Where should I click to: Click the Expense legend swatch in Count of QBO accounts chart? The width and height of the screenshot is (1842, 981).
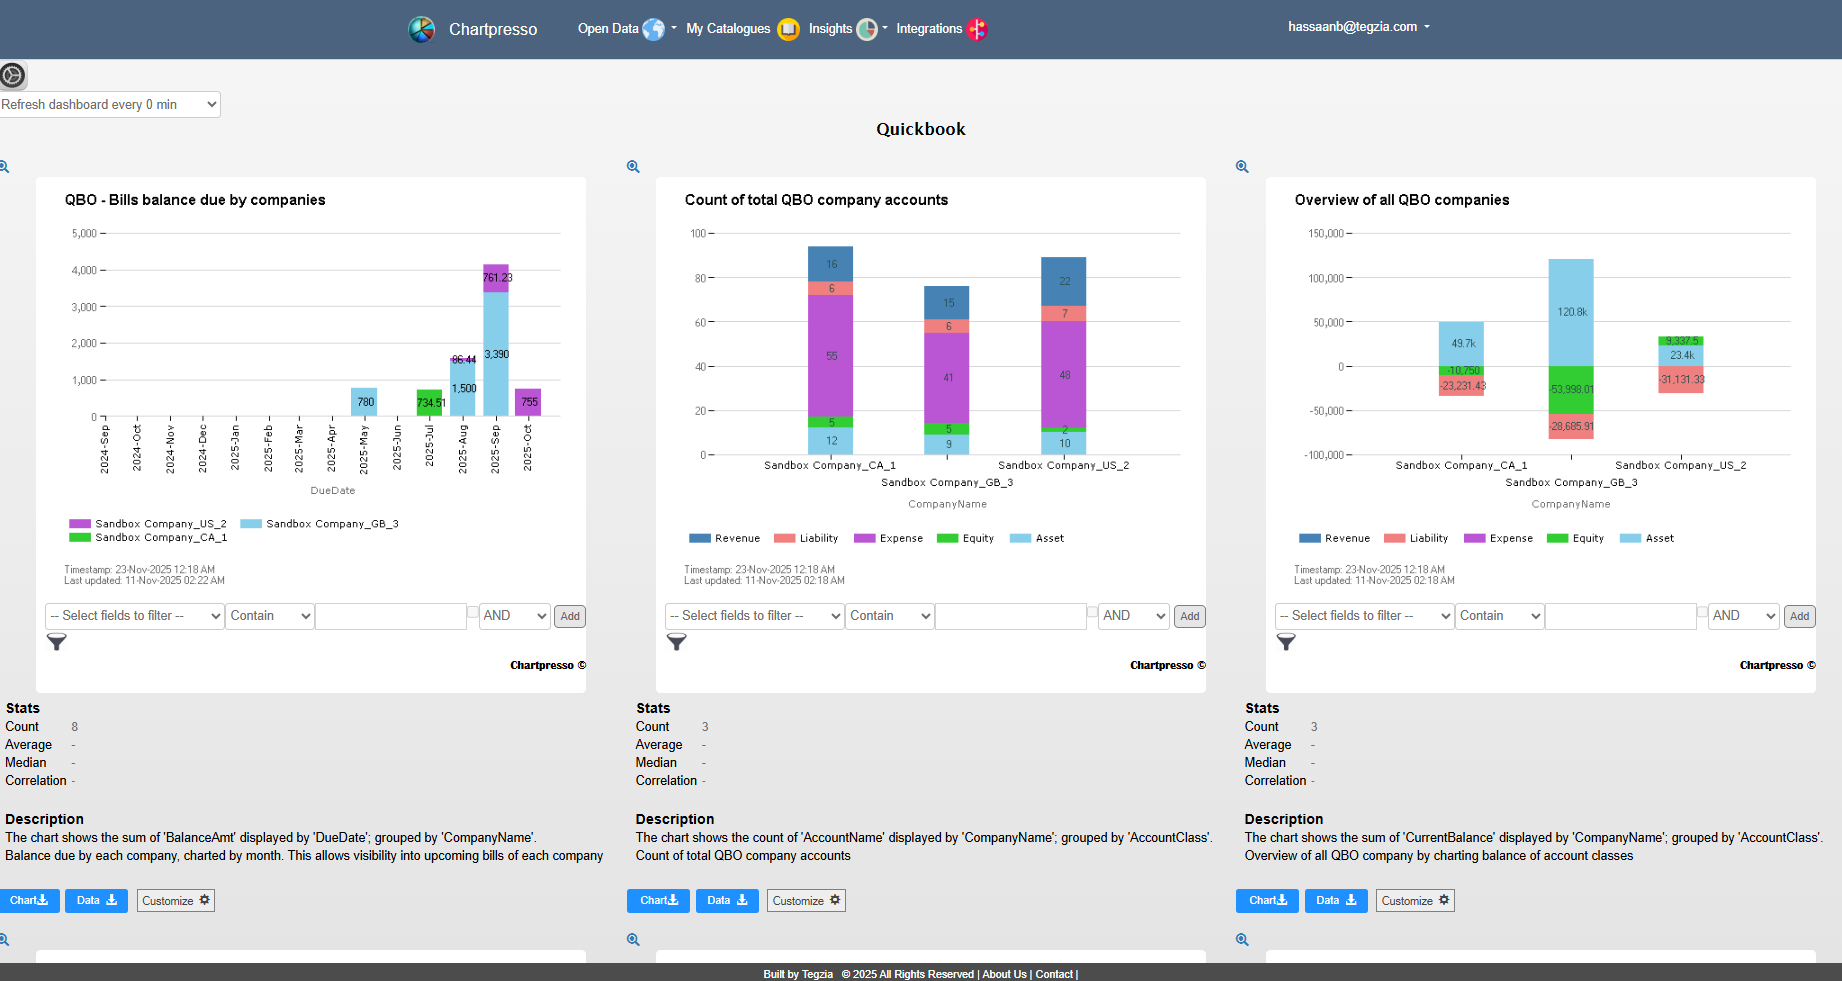coord(864,538)
